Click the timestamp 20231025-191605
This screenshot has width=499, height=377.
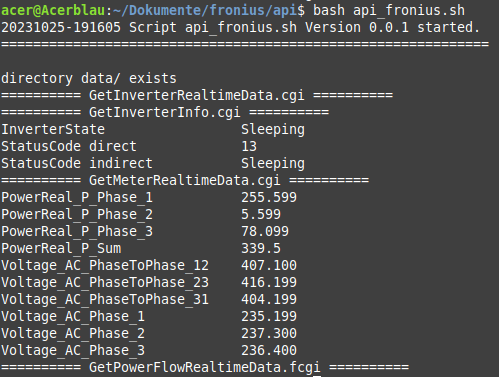(61, 27)
